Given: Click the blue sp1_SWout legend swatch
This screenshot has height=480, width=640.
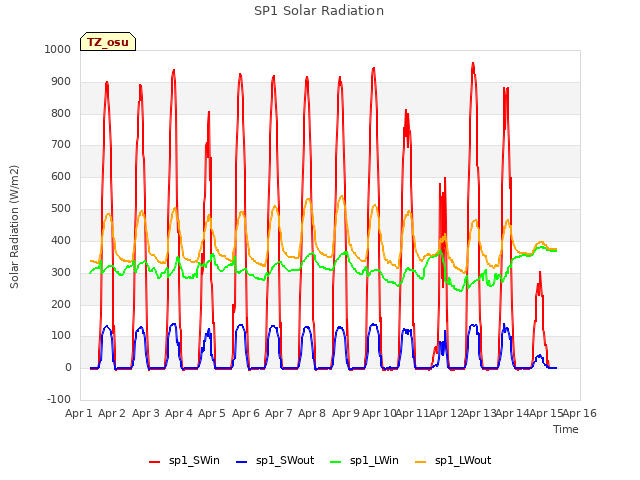Looking at the screenshot, I should point(242,462).
